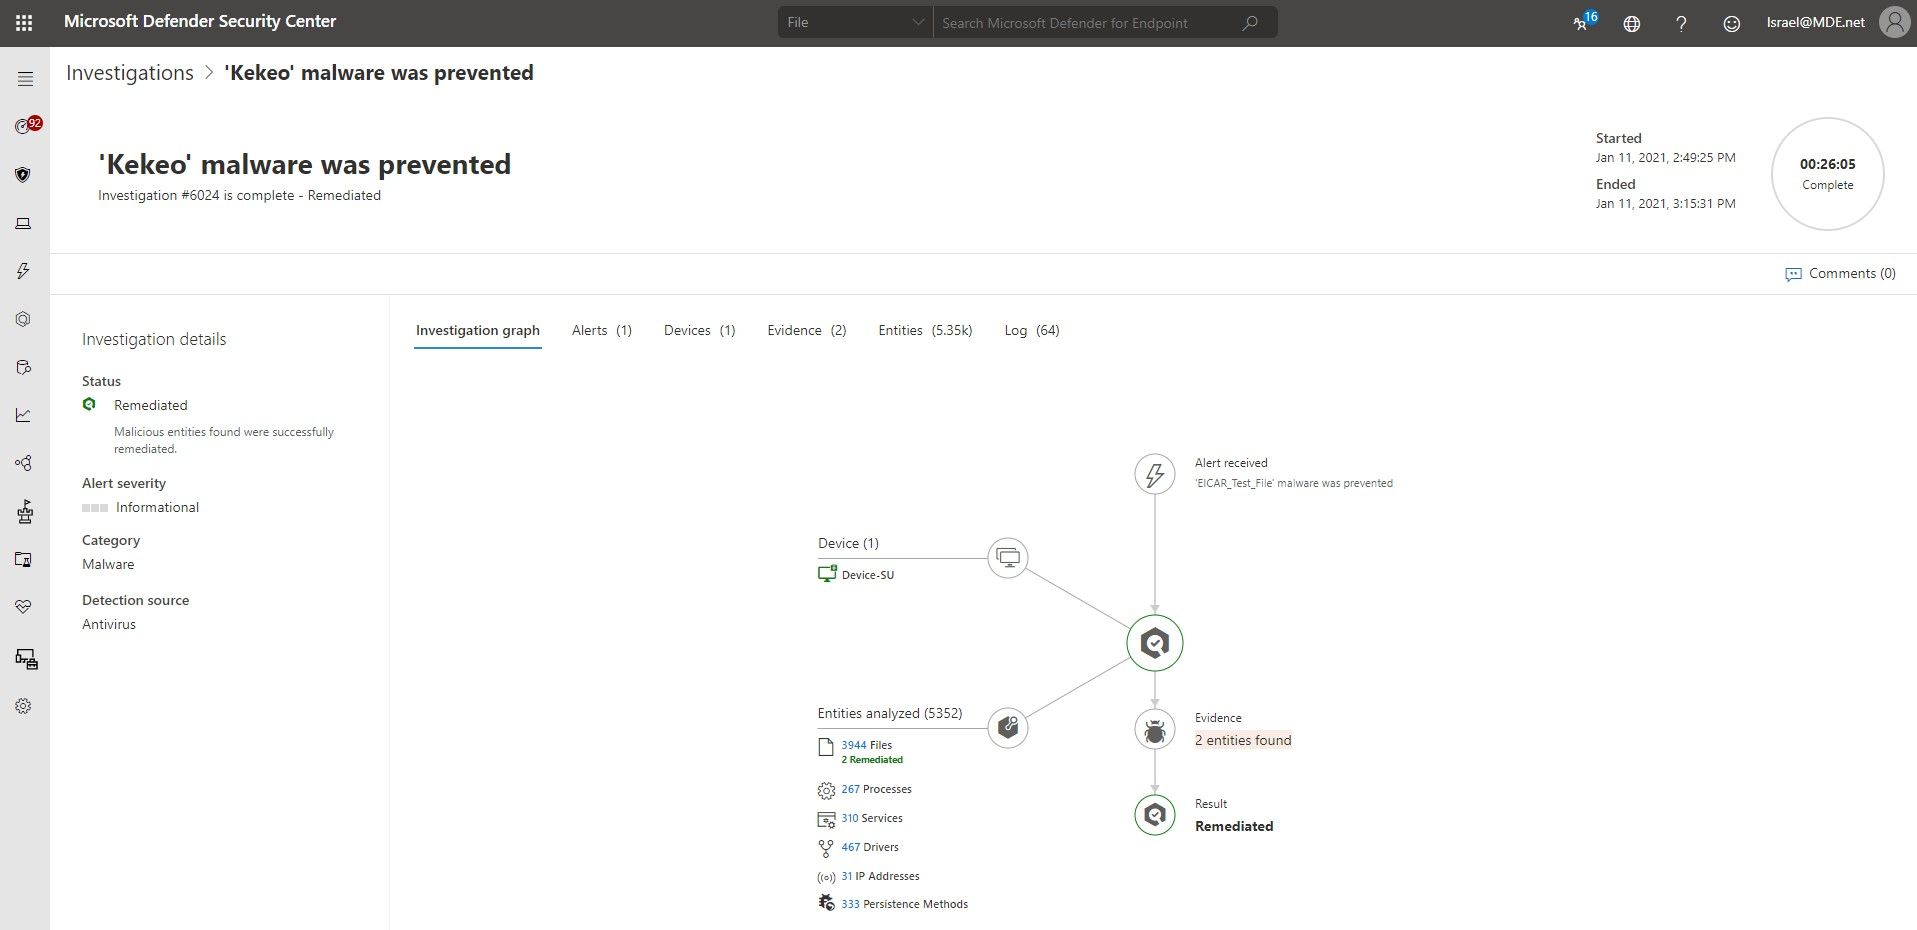Click the 2 Remediated files label
Screen dimensions: 1917x930
click(x=872, y=760)
